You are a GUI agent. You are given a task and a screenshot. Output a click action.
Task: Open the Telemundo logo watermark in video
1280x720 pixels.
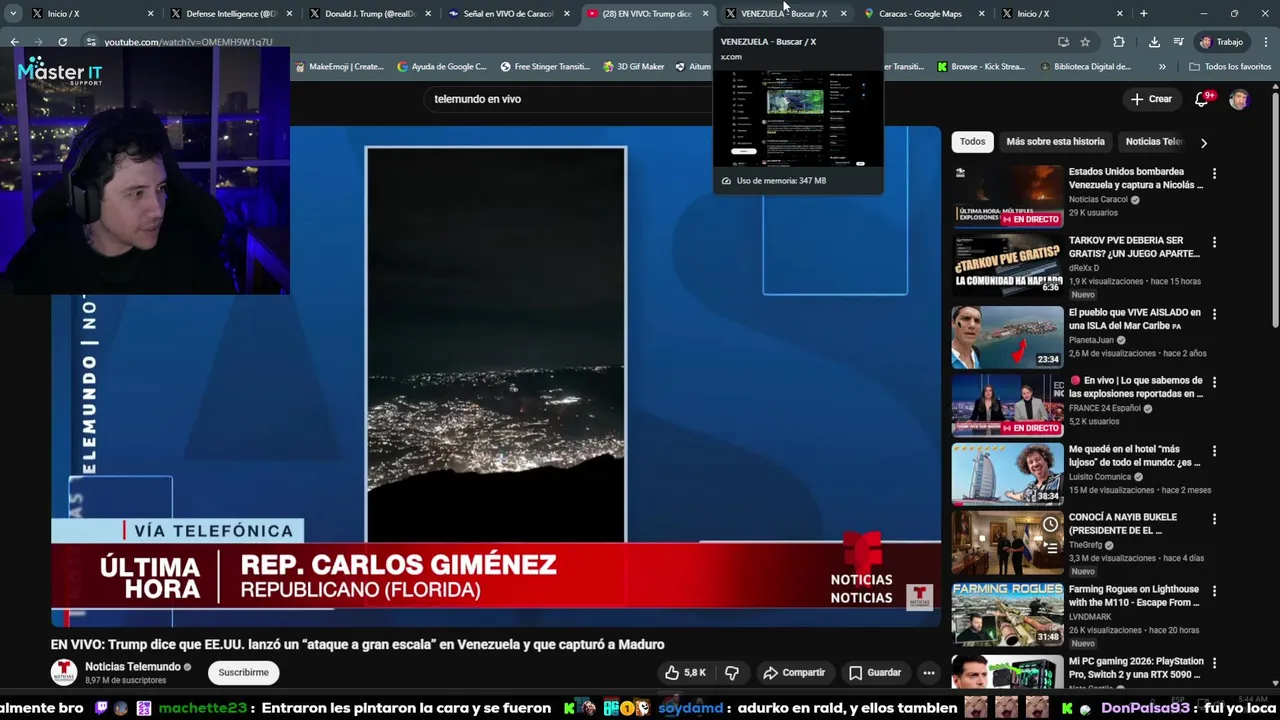(919, 597)
